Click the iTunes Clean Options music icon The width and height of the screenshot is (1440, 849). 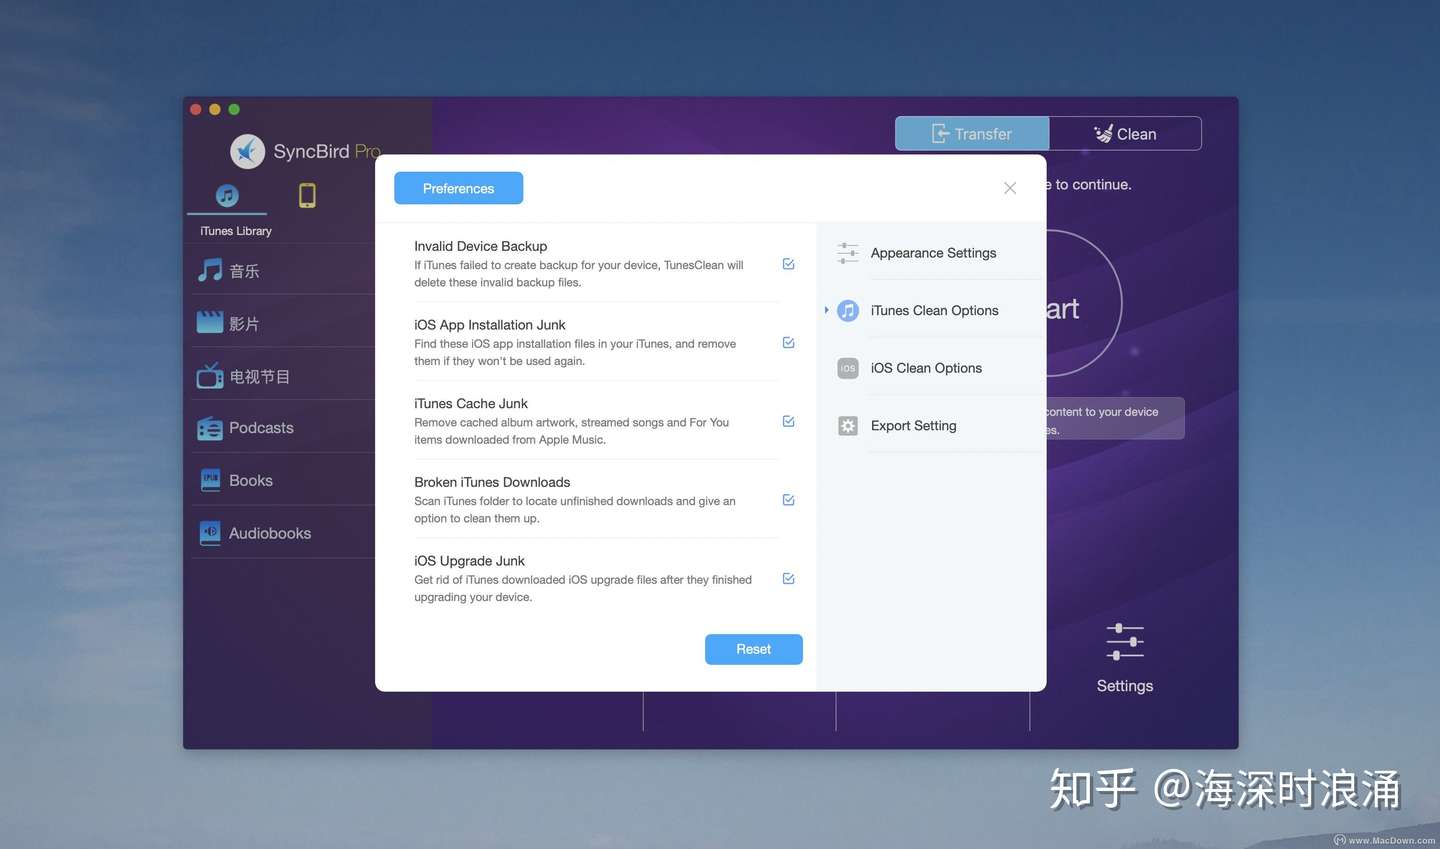(848, 311)
